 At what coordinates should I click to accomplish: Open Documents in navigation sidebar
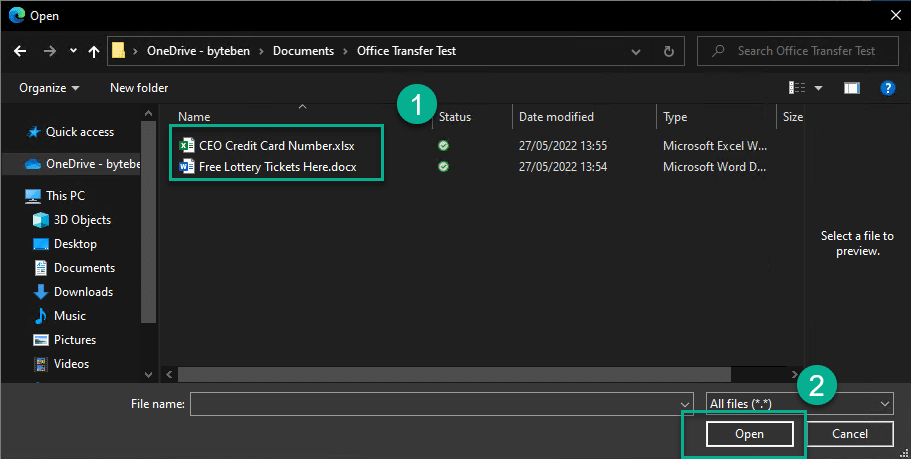[84, 268]
